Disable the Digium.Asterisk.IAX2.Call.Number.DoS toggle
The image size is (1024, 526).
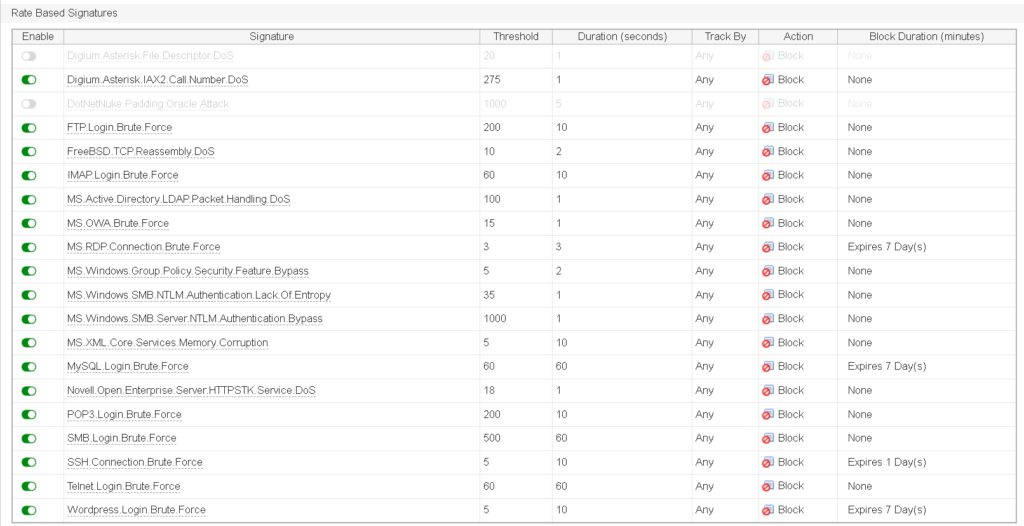coord(29,80)
